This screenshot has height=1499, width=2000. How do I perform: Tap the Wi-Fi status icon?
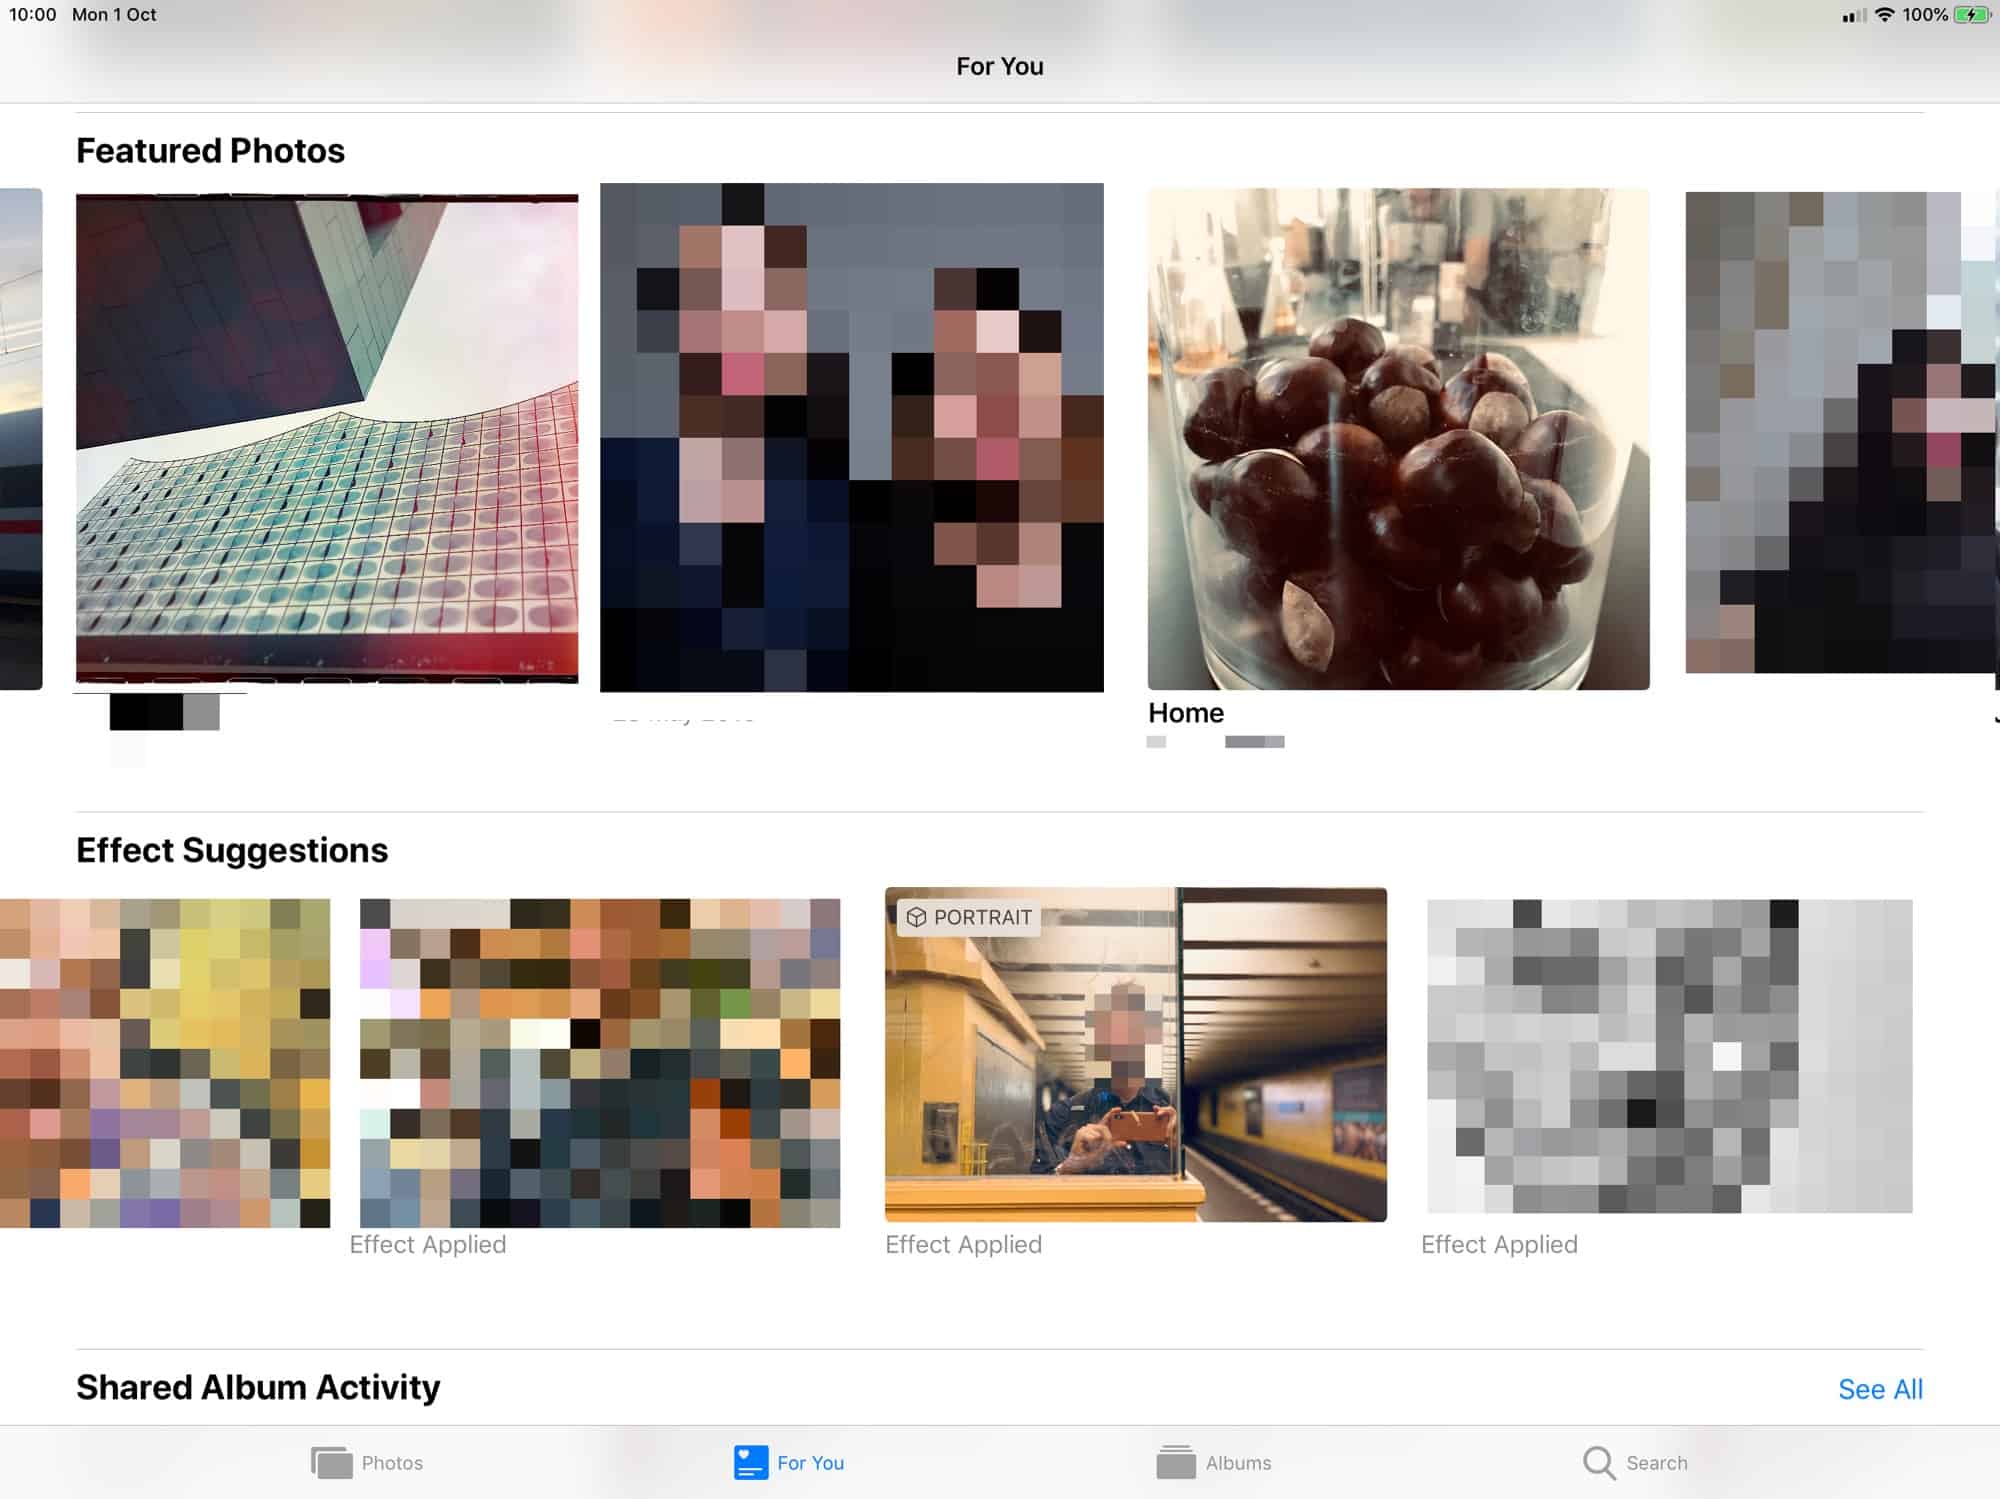(1884, 15)
